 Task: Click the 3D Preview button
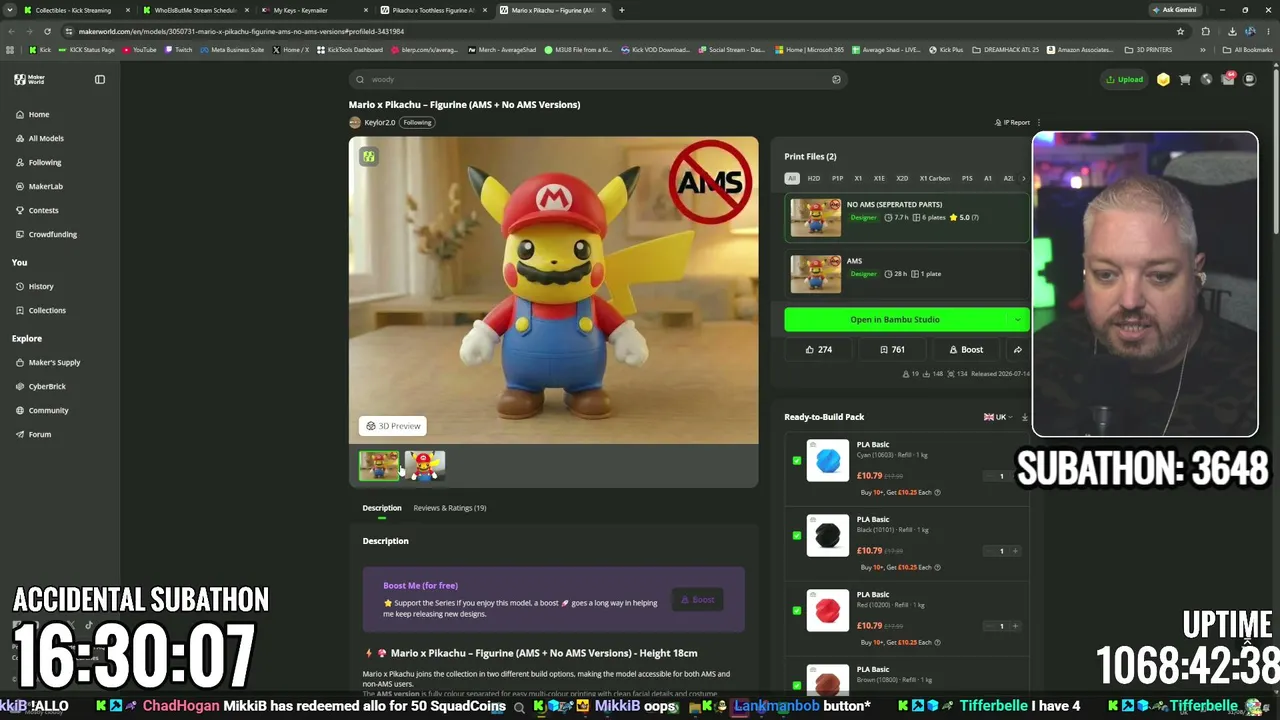[393, 426]
